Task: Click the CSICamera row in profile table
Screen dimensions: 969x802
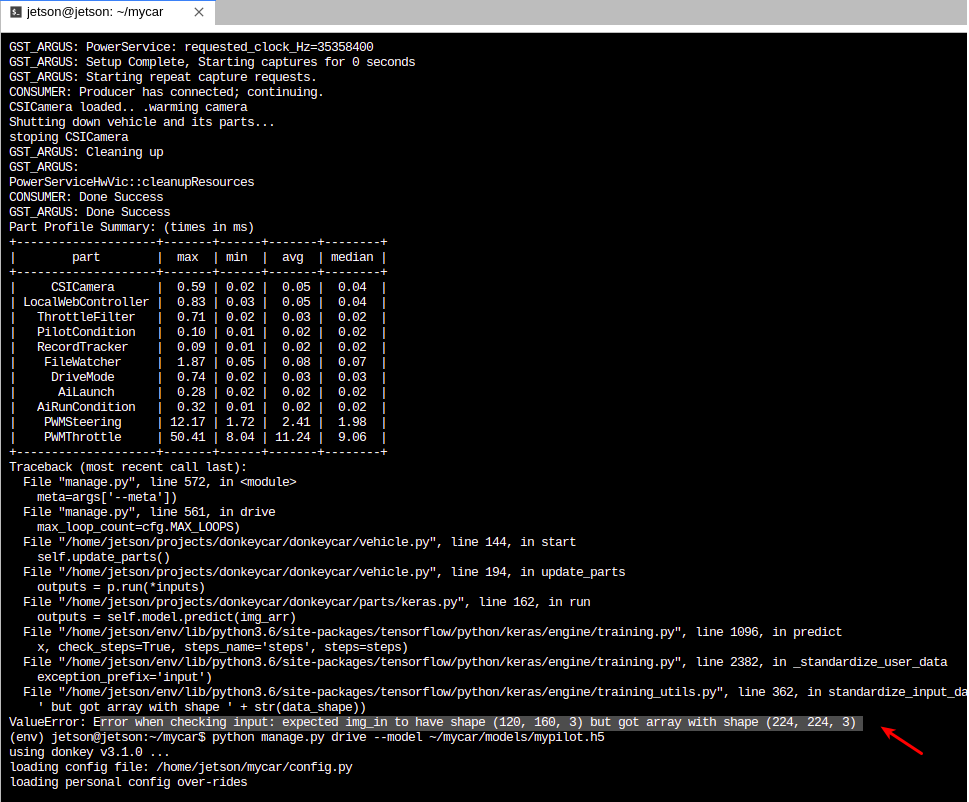Action: [x=198, y=287]
